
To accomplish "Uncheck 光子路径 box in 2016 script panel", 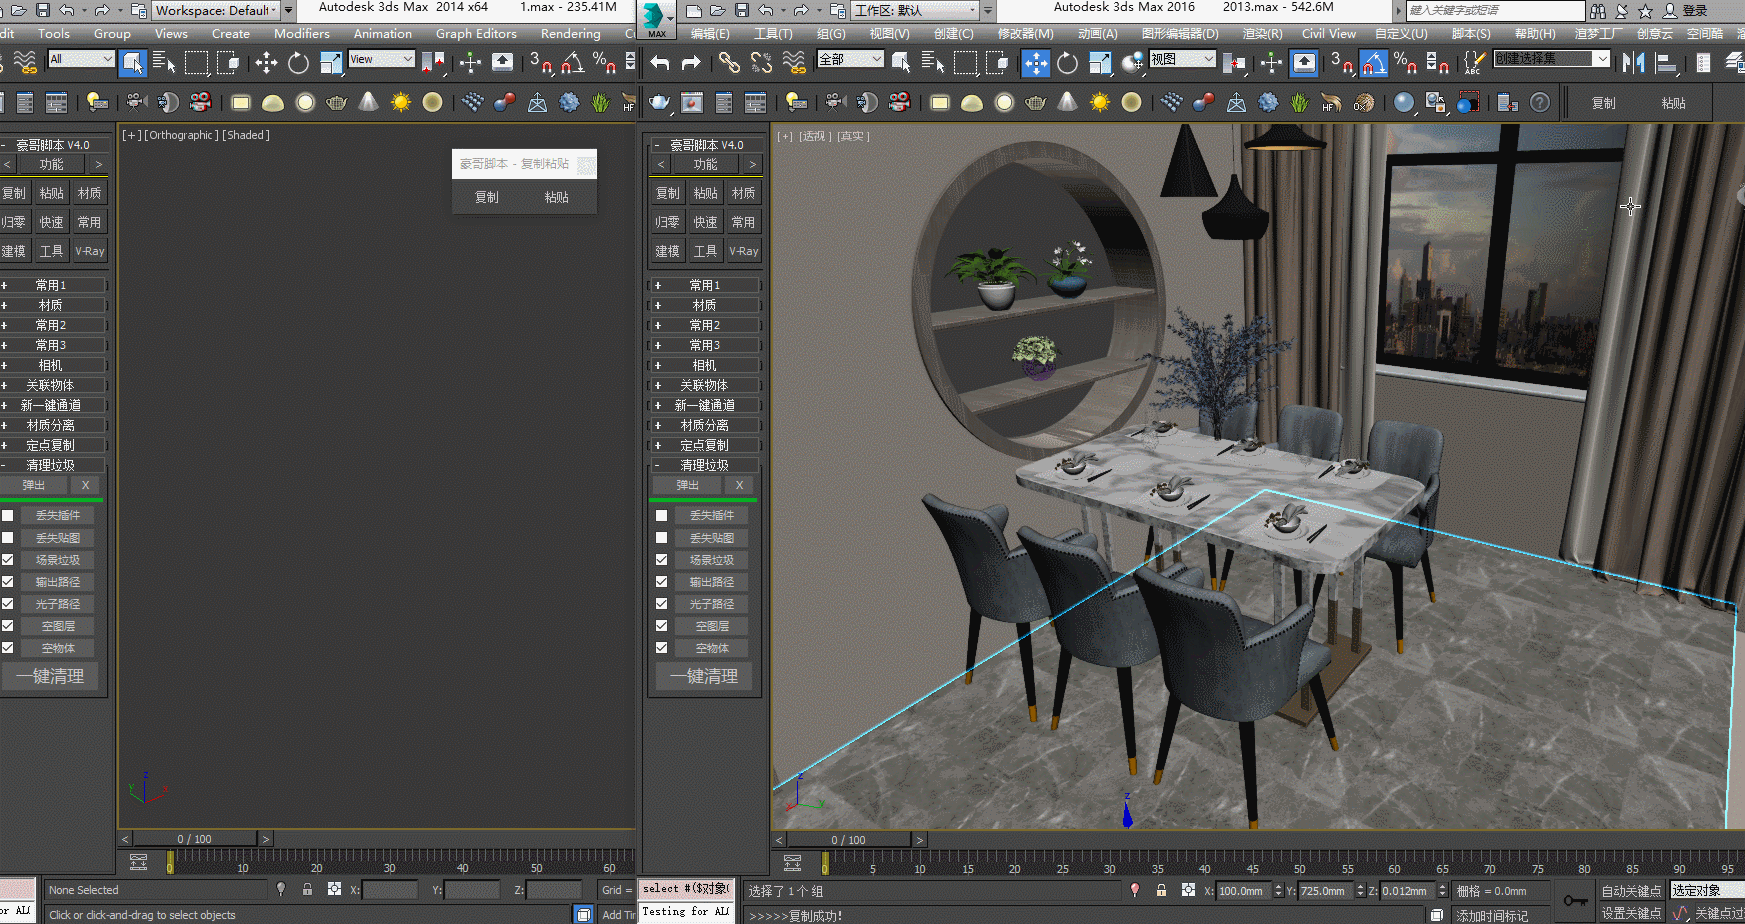I will click(x=661, y=604).
